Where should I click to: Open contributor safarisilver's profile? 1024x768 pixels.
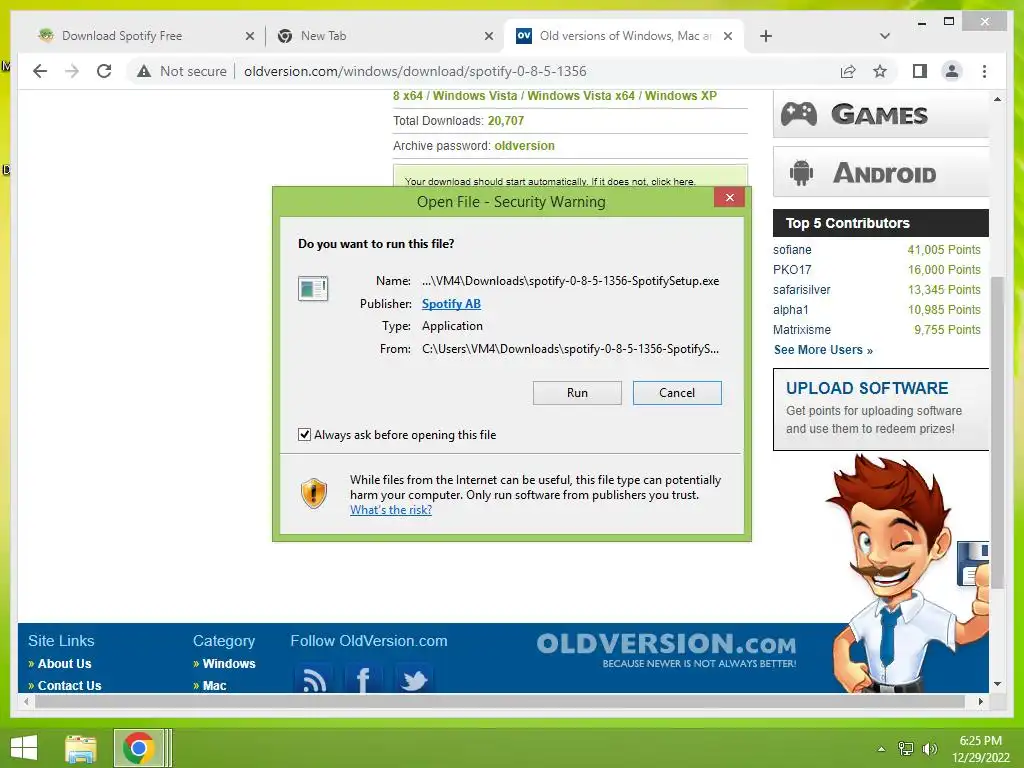pyautogui.click(x=801, y=290)
